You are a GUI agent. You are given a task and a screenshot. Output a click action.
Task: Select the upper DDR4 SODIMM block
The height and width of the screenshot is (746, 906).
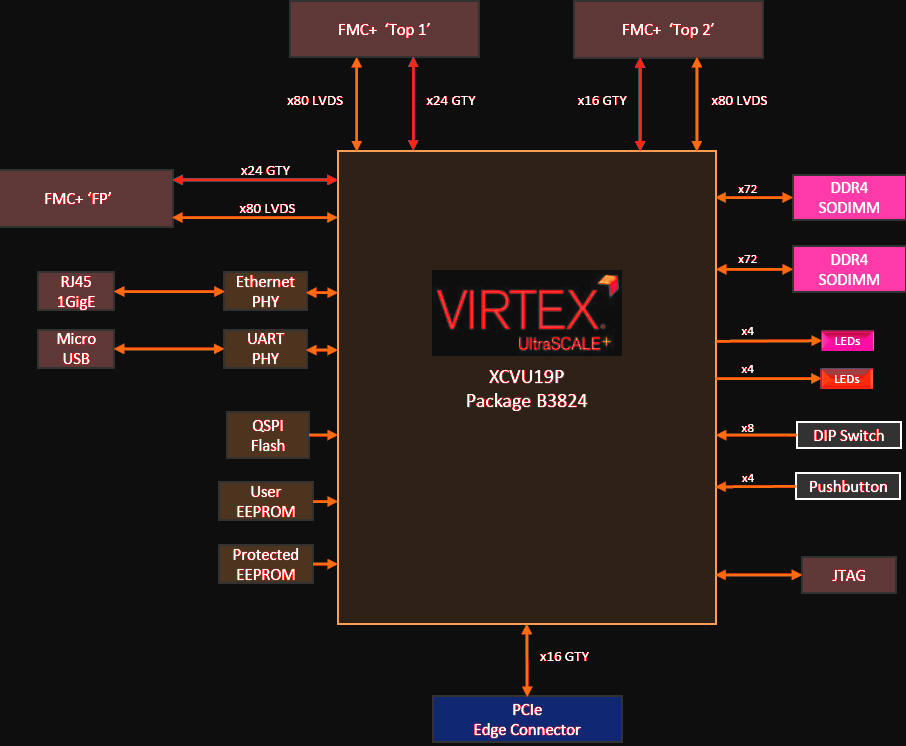click(849, 198)
